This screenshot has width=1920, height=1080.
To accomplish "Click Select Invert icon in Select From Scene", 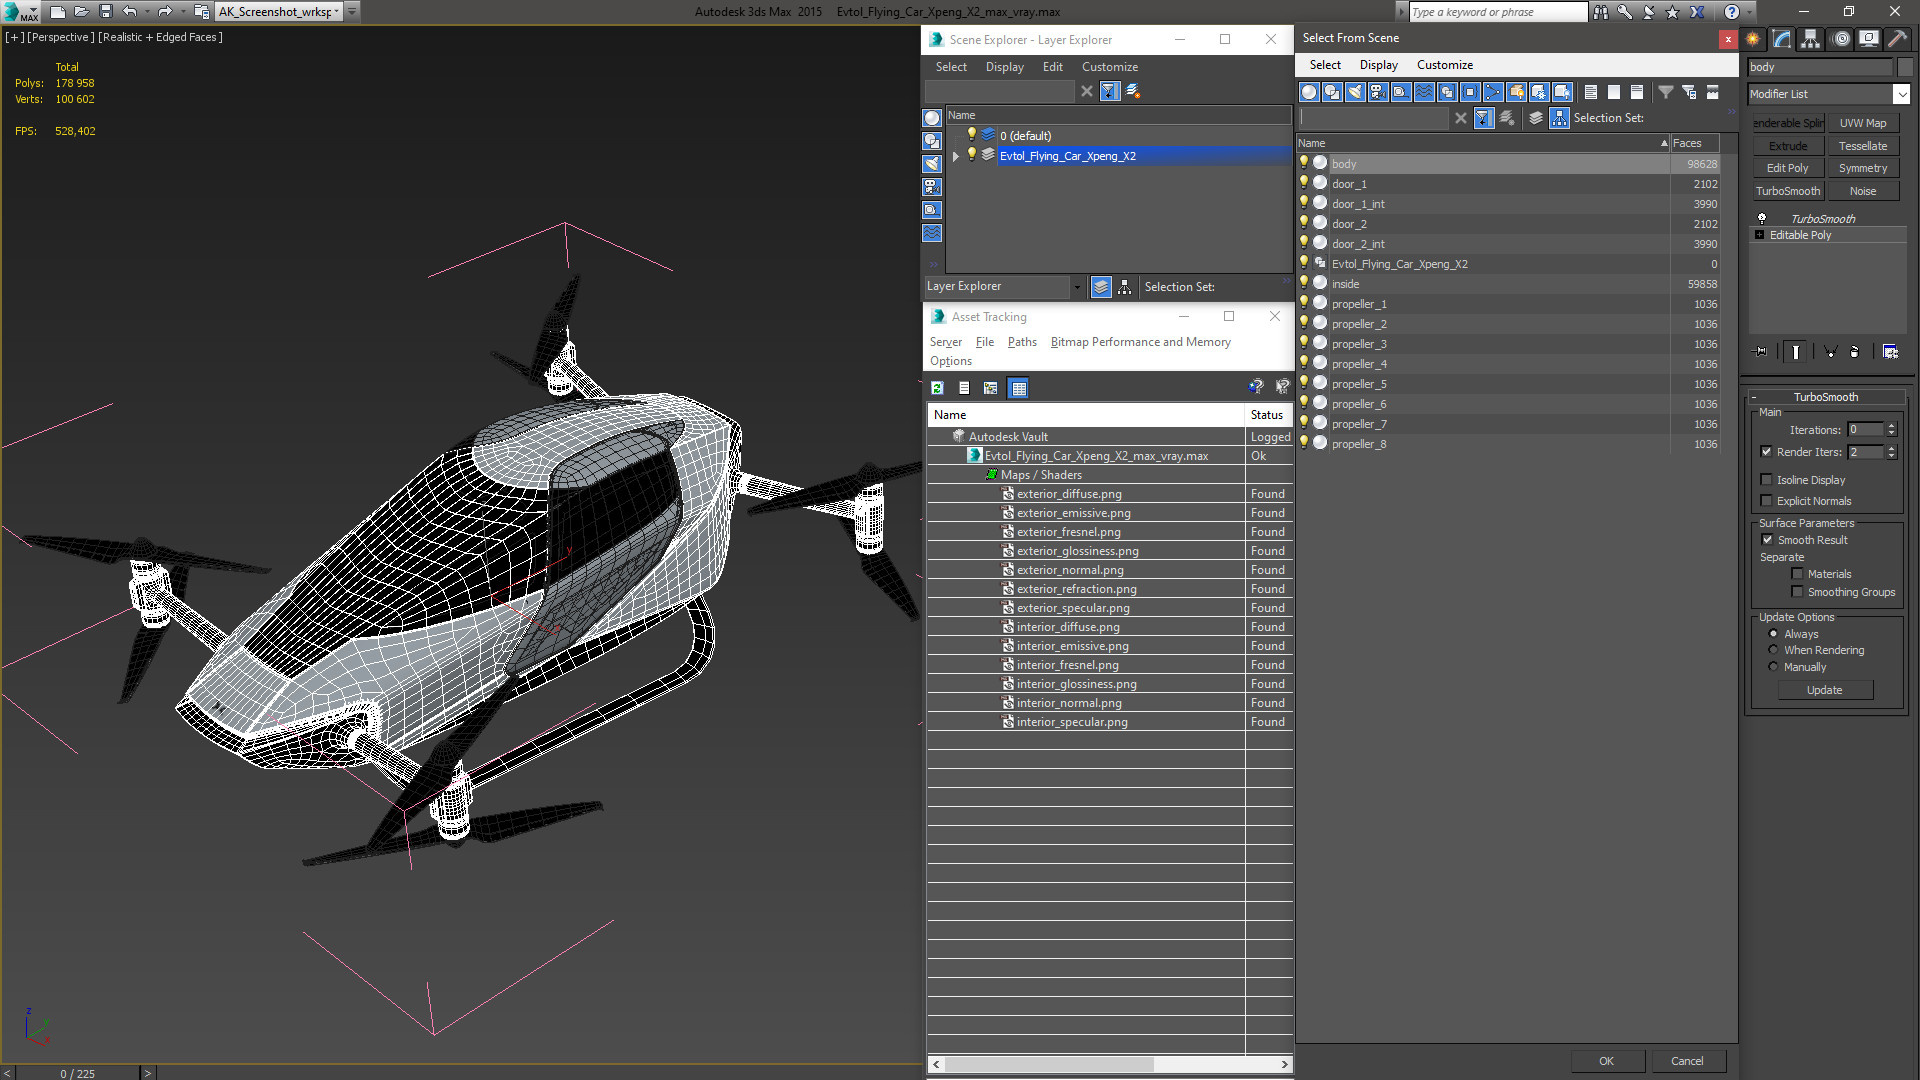I will [x=1637, y=92].
